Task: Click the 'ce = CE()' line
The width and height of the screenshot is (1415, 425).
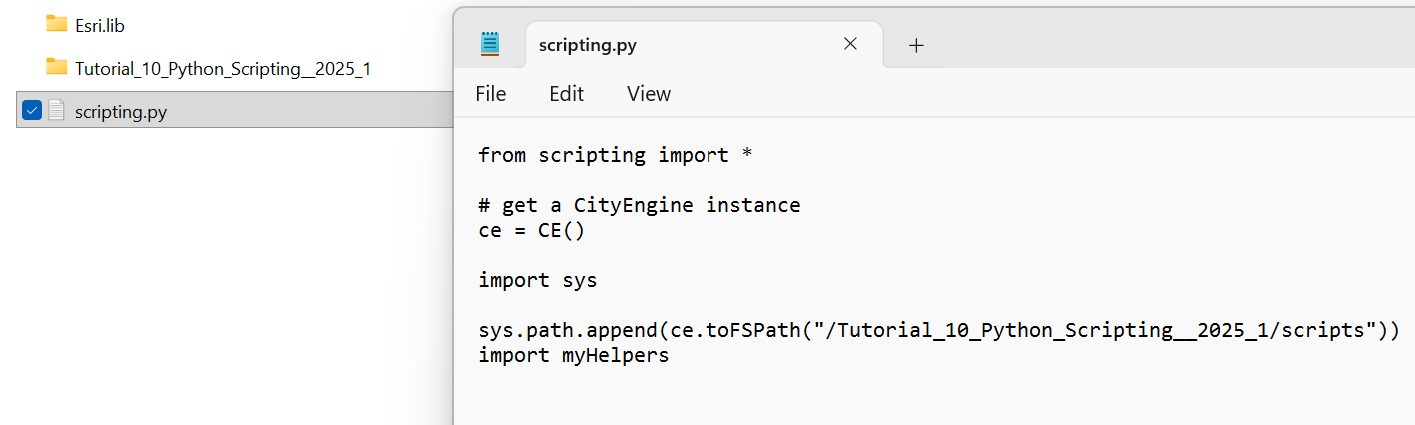Action: point(531,230)
